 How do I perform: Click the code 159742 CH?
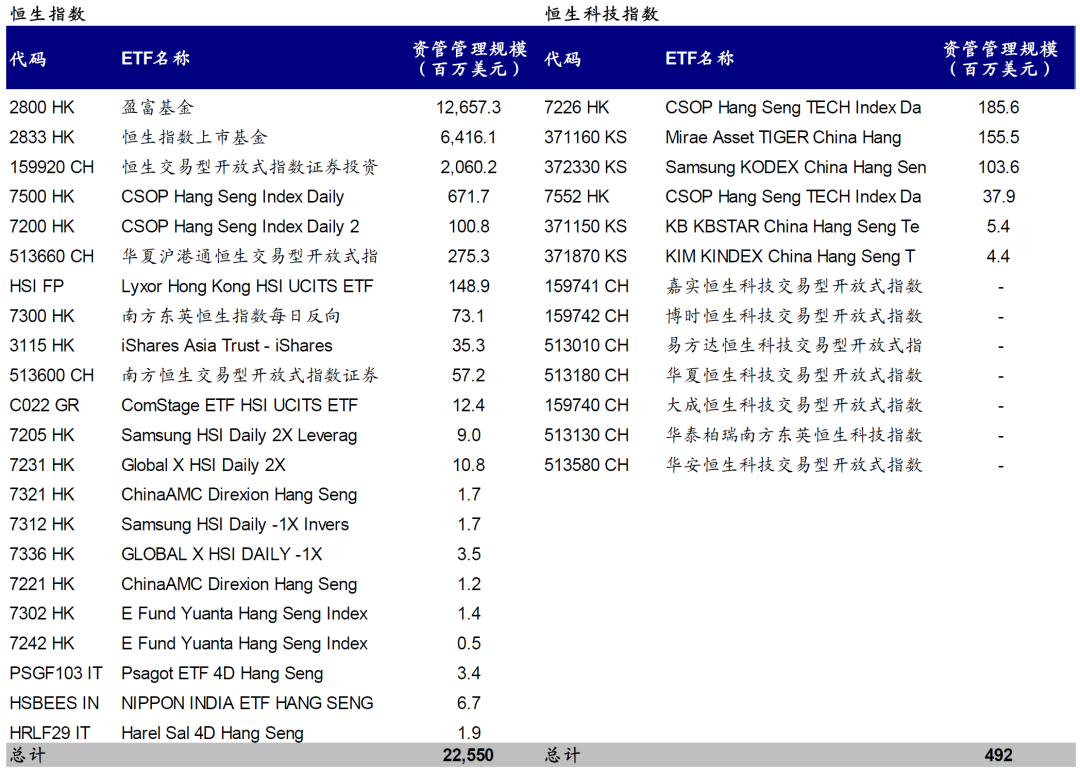(587, 316)
